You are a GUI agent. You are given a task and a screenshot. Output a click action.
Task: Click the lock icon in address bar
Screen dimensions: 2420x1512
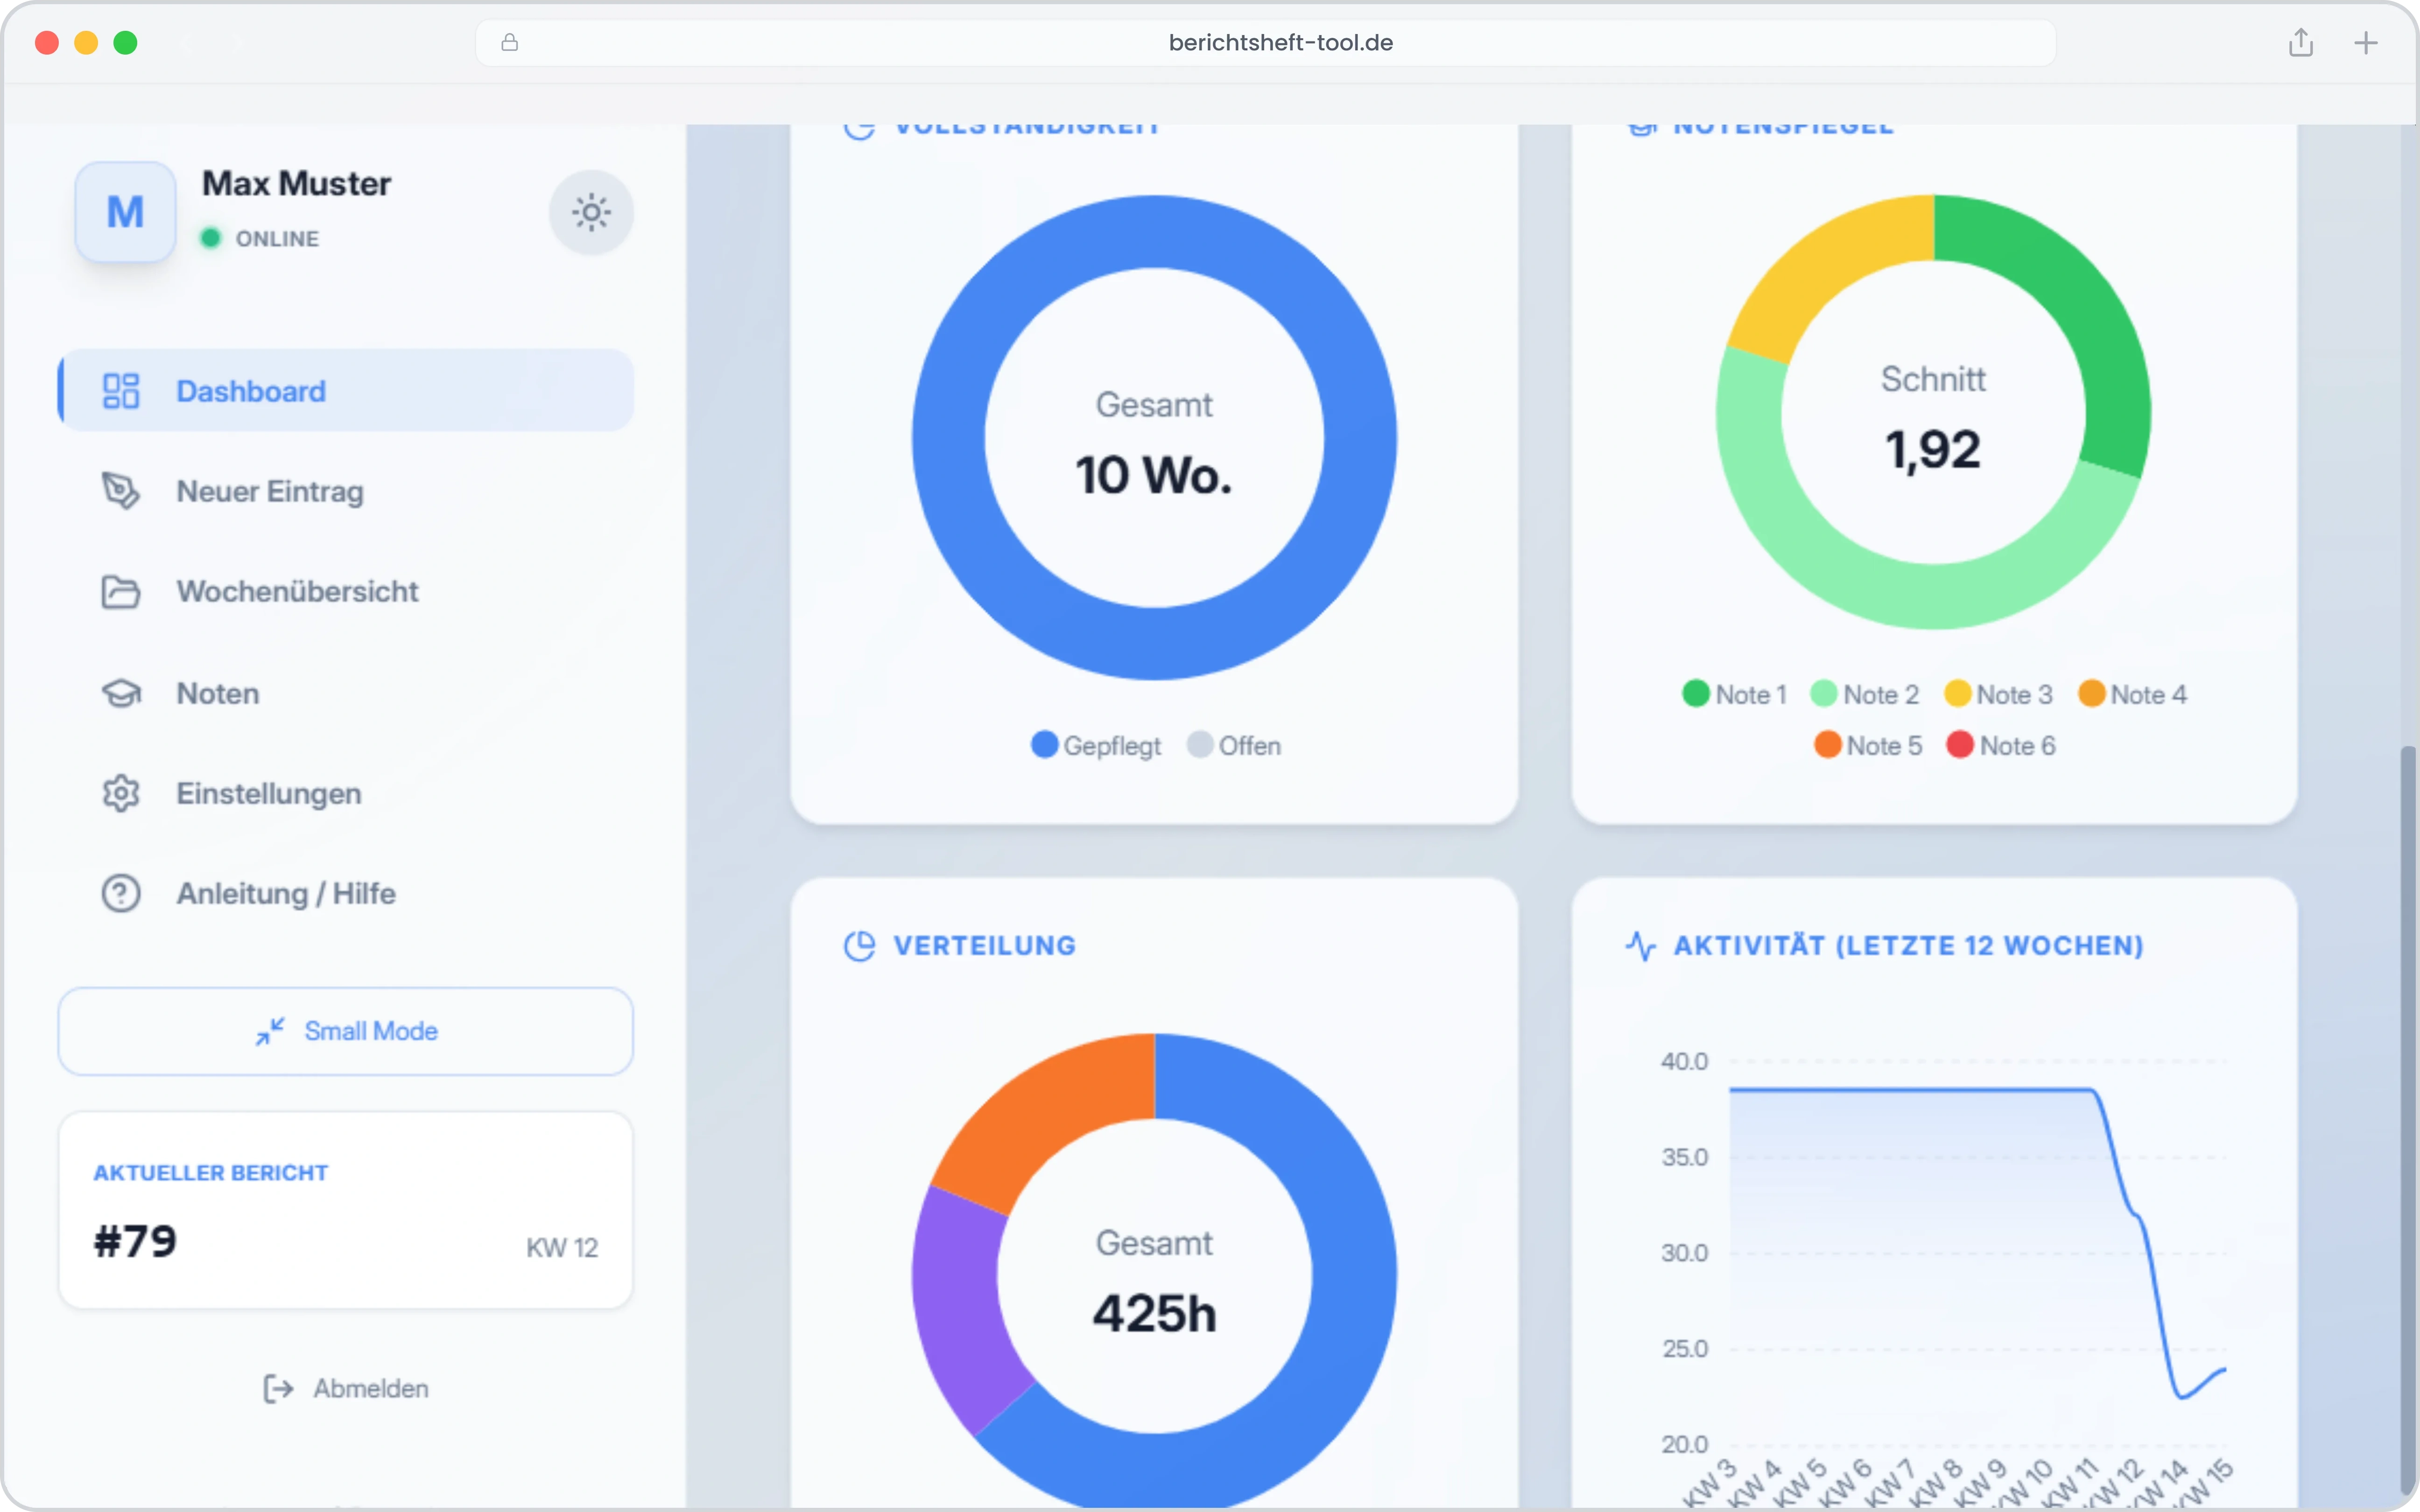[x=510, y=42]
